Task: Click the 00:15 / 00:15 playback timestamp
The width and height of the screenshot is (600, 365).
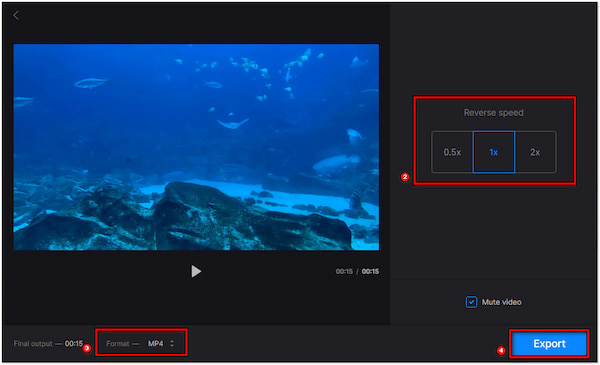Action: click(x=357, y=271)
